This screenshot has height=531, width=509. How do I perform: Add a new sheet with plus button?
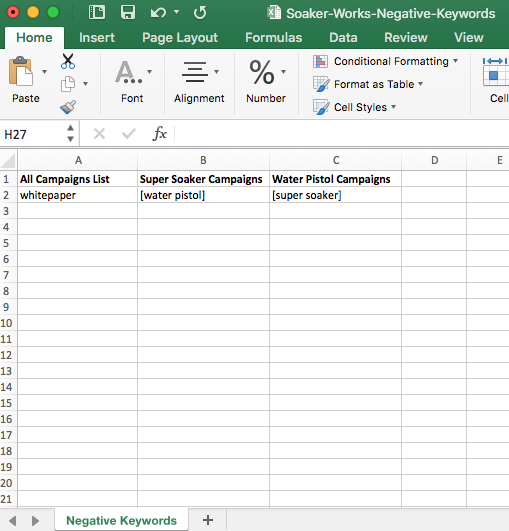point(208,520)
